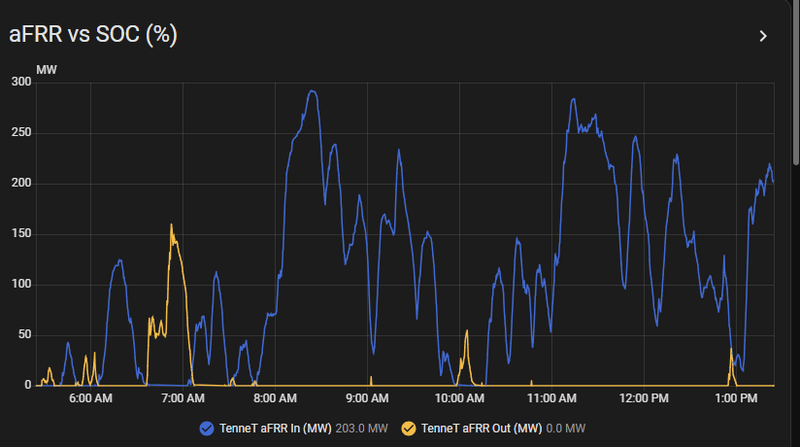Click the MW unit label above y-axis
The image size is (800, 447).
[x=46, y=70]
